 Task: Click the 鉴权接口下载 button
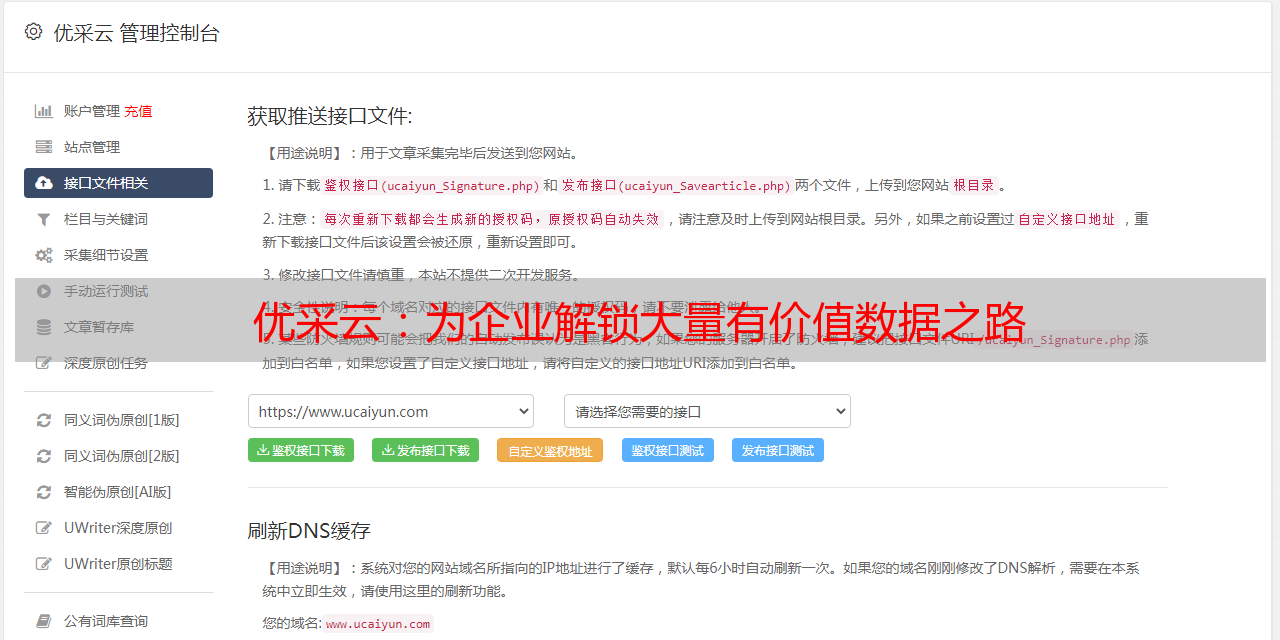click(x=301, y=450)
